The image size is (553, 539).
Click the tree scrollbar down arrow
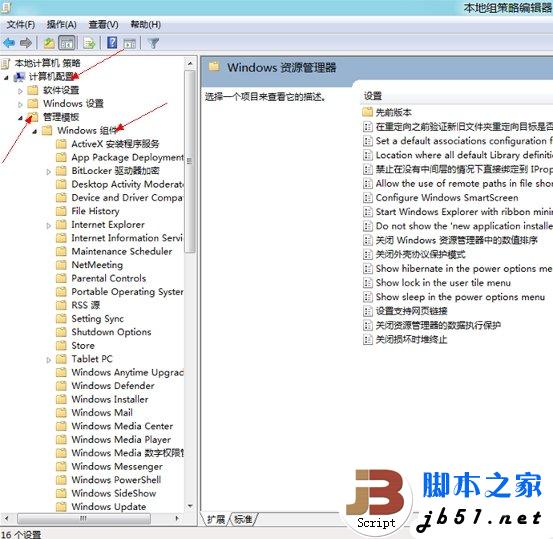(190, 506)
